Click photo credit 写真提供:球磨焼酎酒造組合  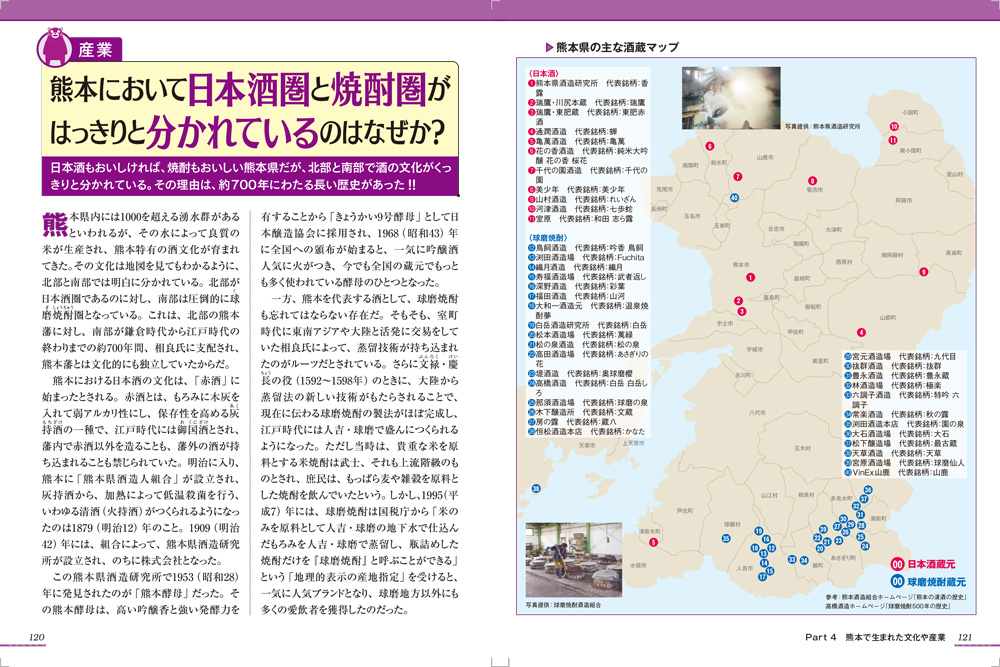[563, 605]
